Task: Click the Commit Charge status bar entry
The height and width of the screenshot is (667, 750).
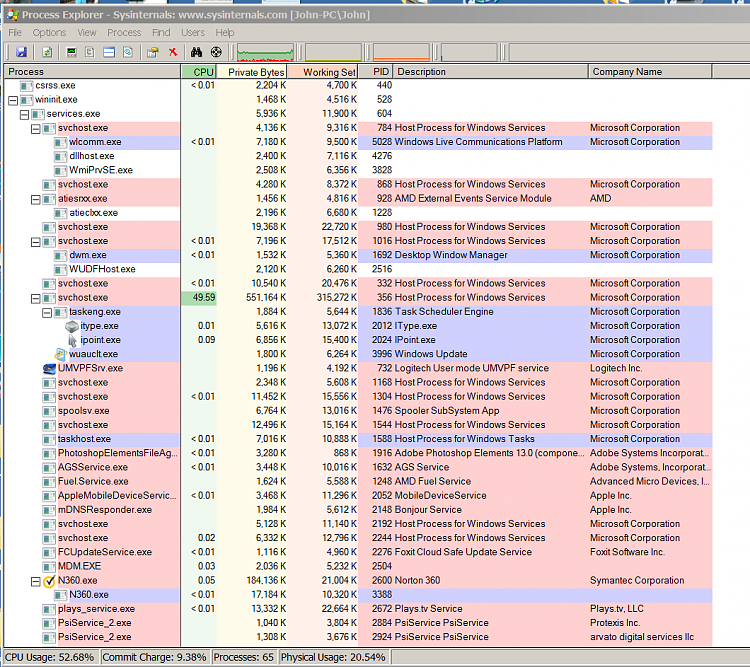Action: [154, 657]
